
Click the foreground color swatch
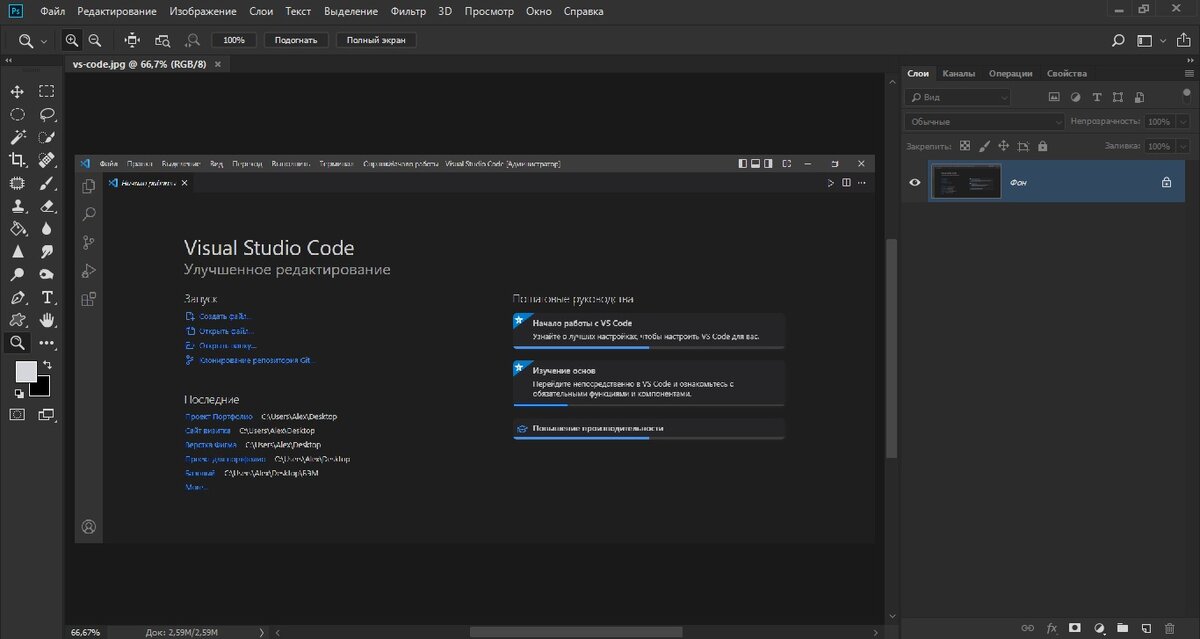pyautogui.click(x=25, y=371)
